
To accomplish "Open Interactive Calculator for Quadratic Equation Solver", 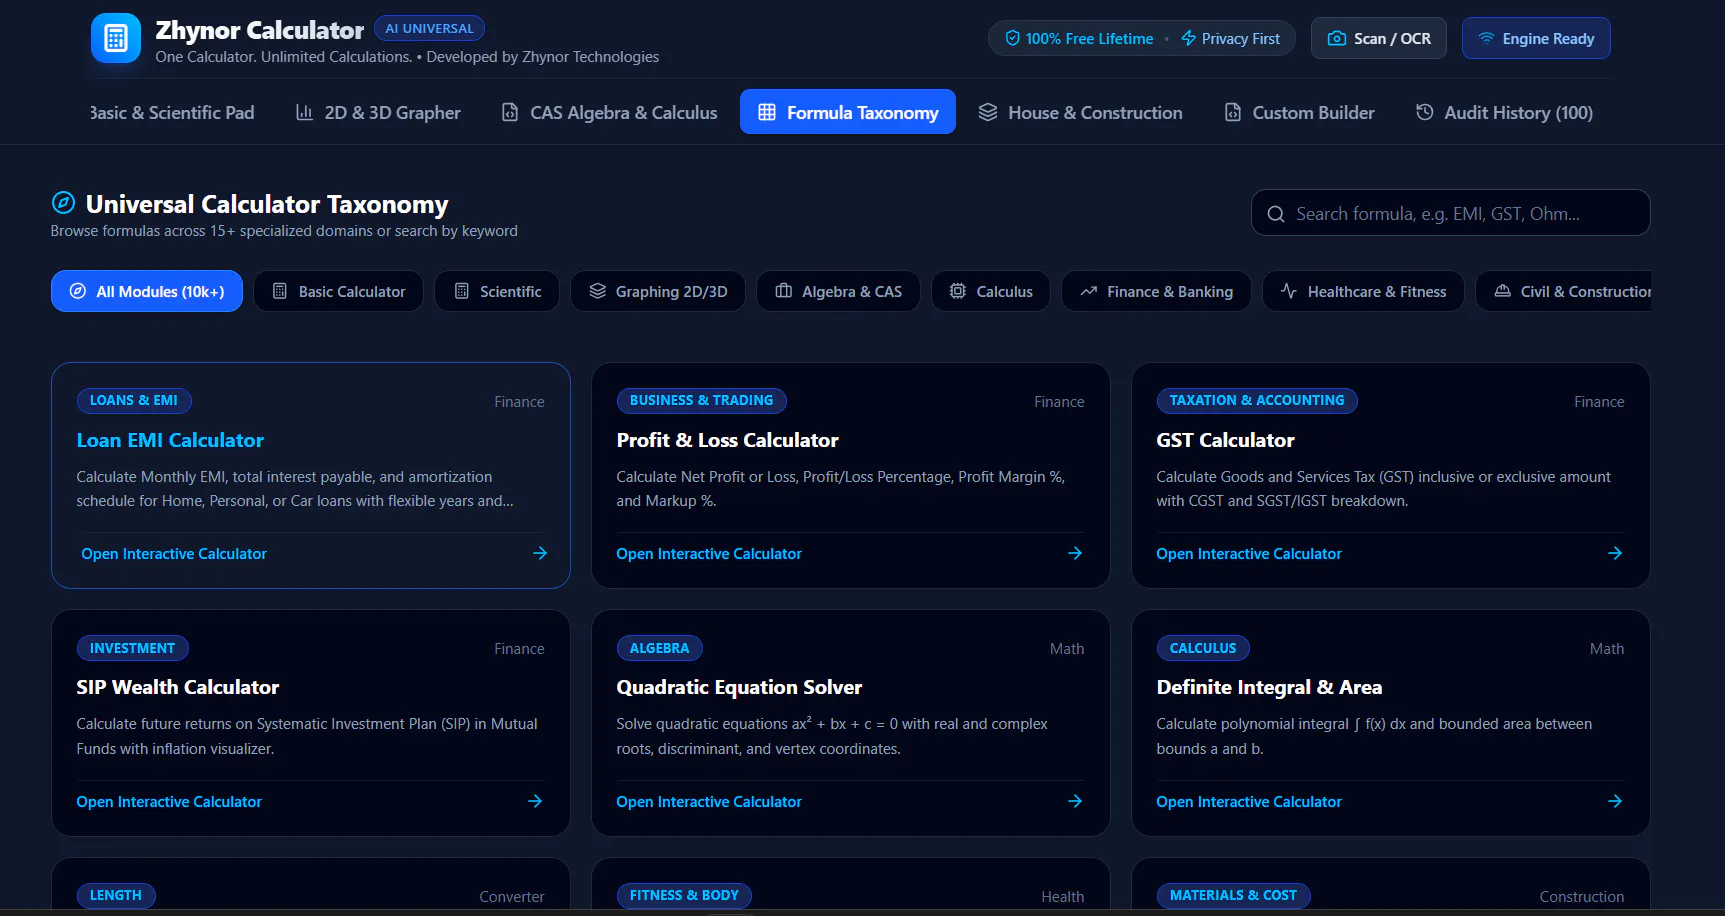I will [x=709, y=801].
